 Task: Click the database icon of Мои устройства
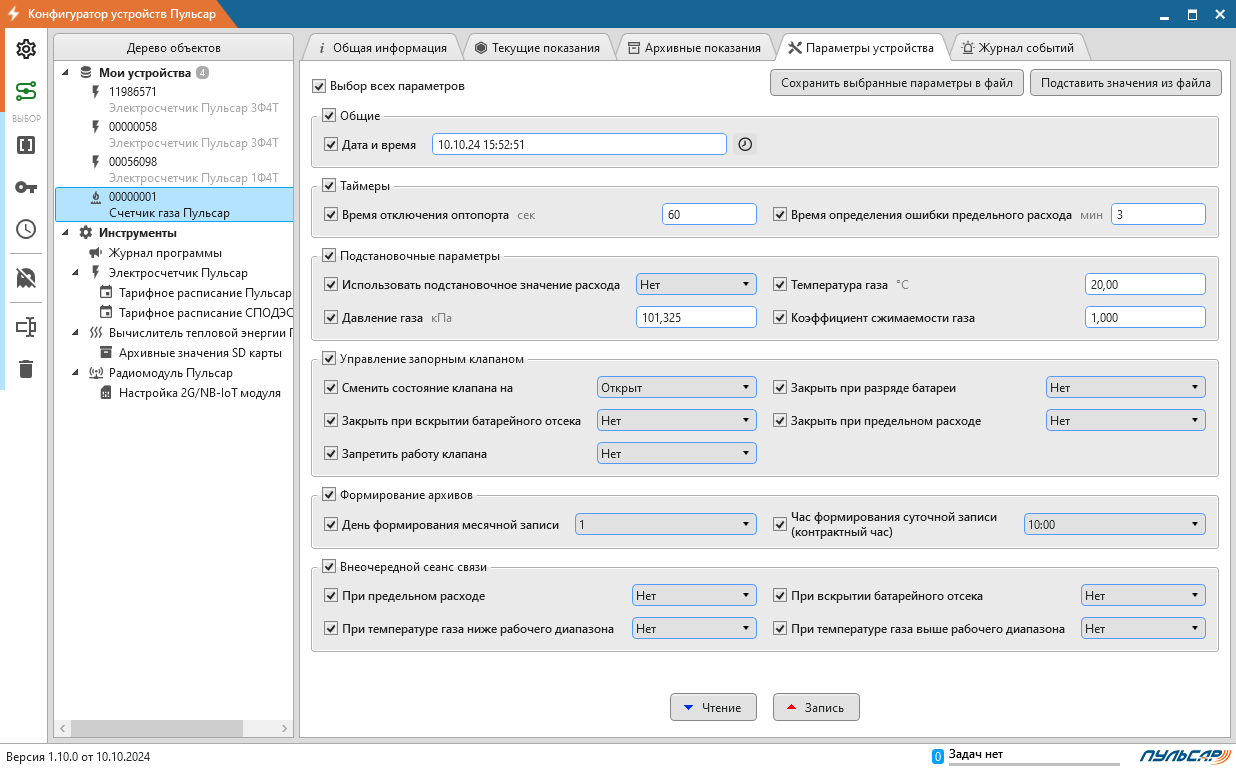(x=85, y=73)
